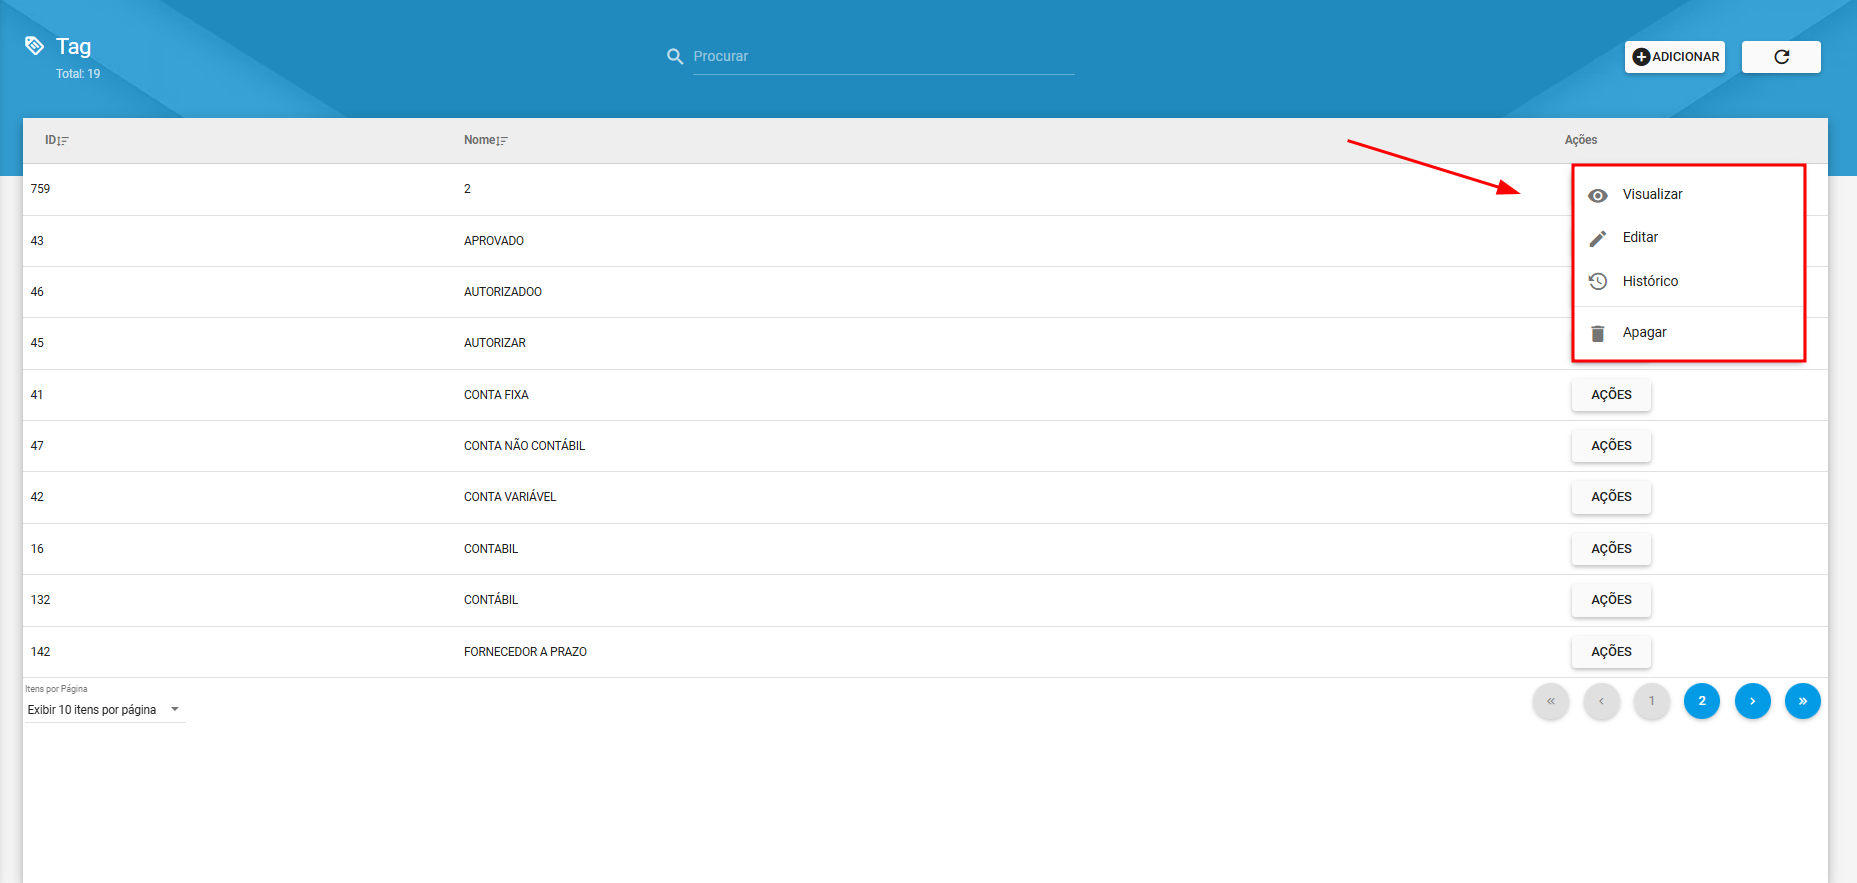Sort the list by Nome column icon
The width and height of the screenshot is (1857, 883).
pyautogui.click(x=502, y=141)
